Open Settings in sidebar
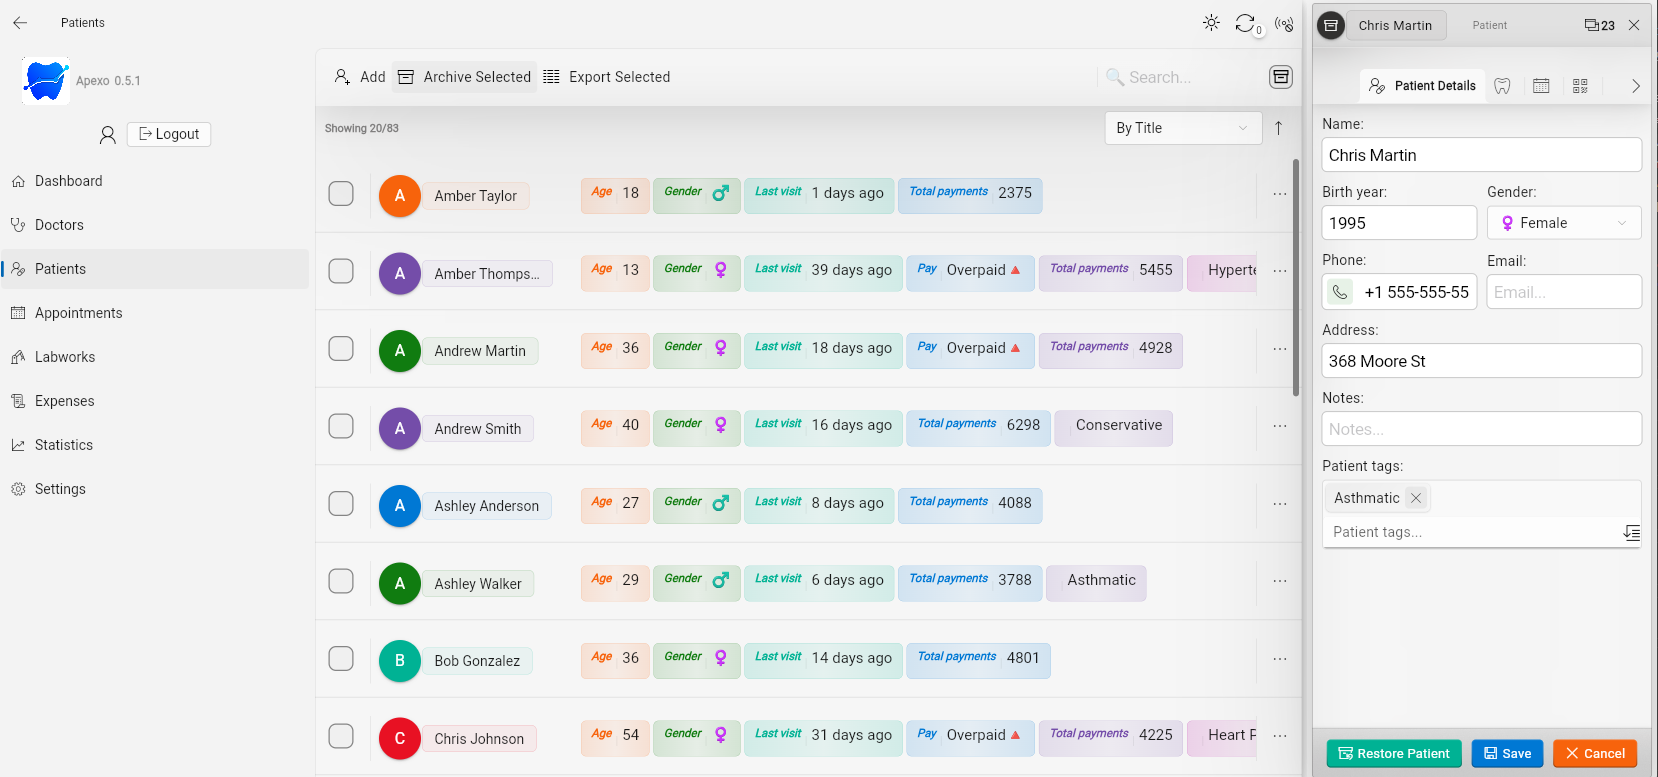 coord(155,489)
